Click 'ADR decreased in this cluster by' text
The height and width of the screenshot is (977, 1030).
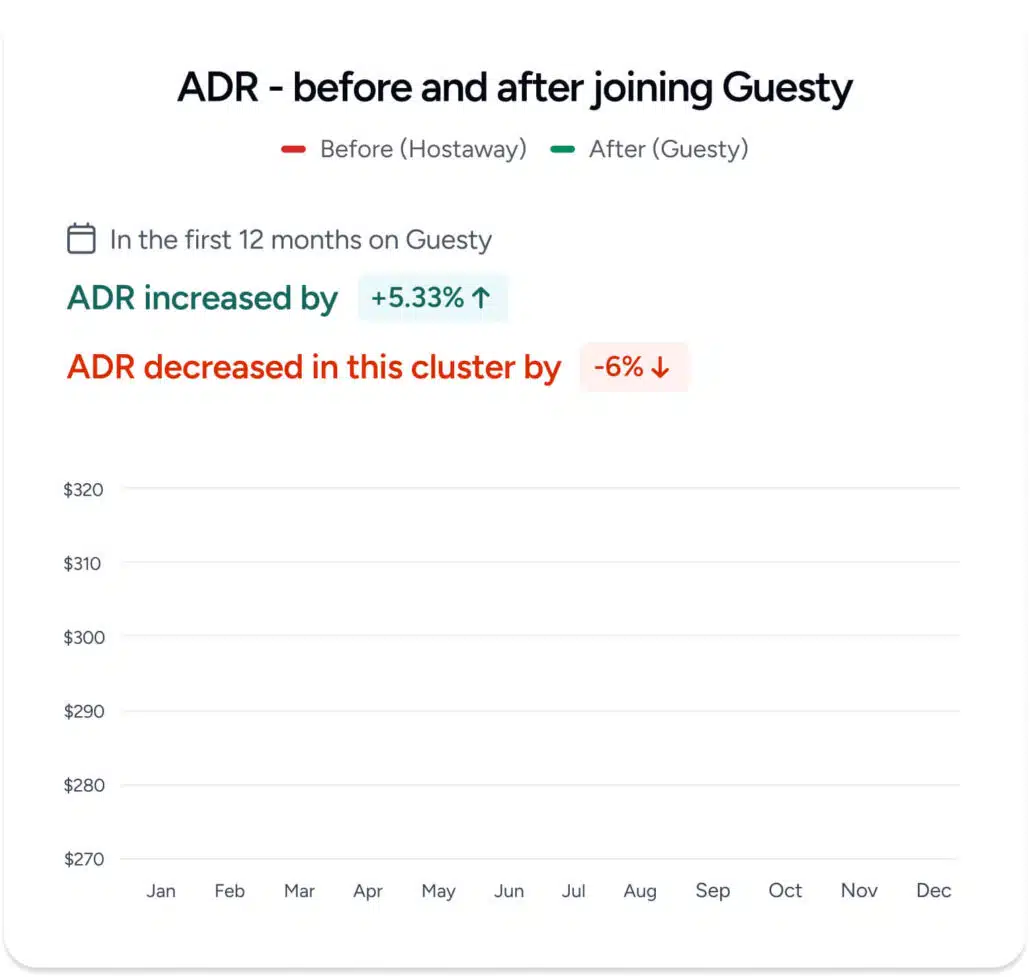pyautogui.click(x=314, y=367)
